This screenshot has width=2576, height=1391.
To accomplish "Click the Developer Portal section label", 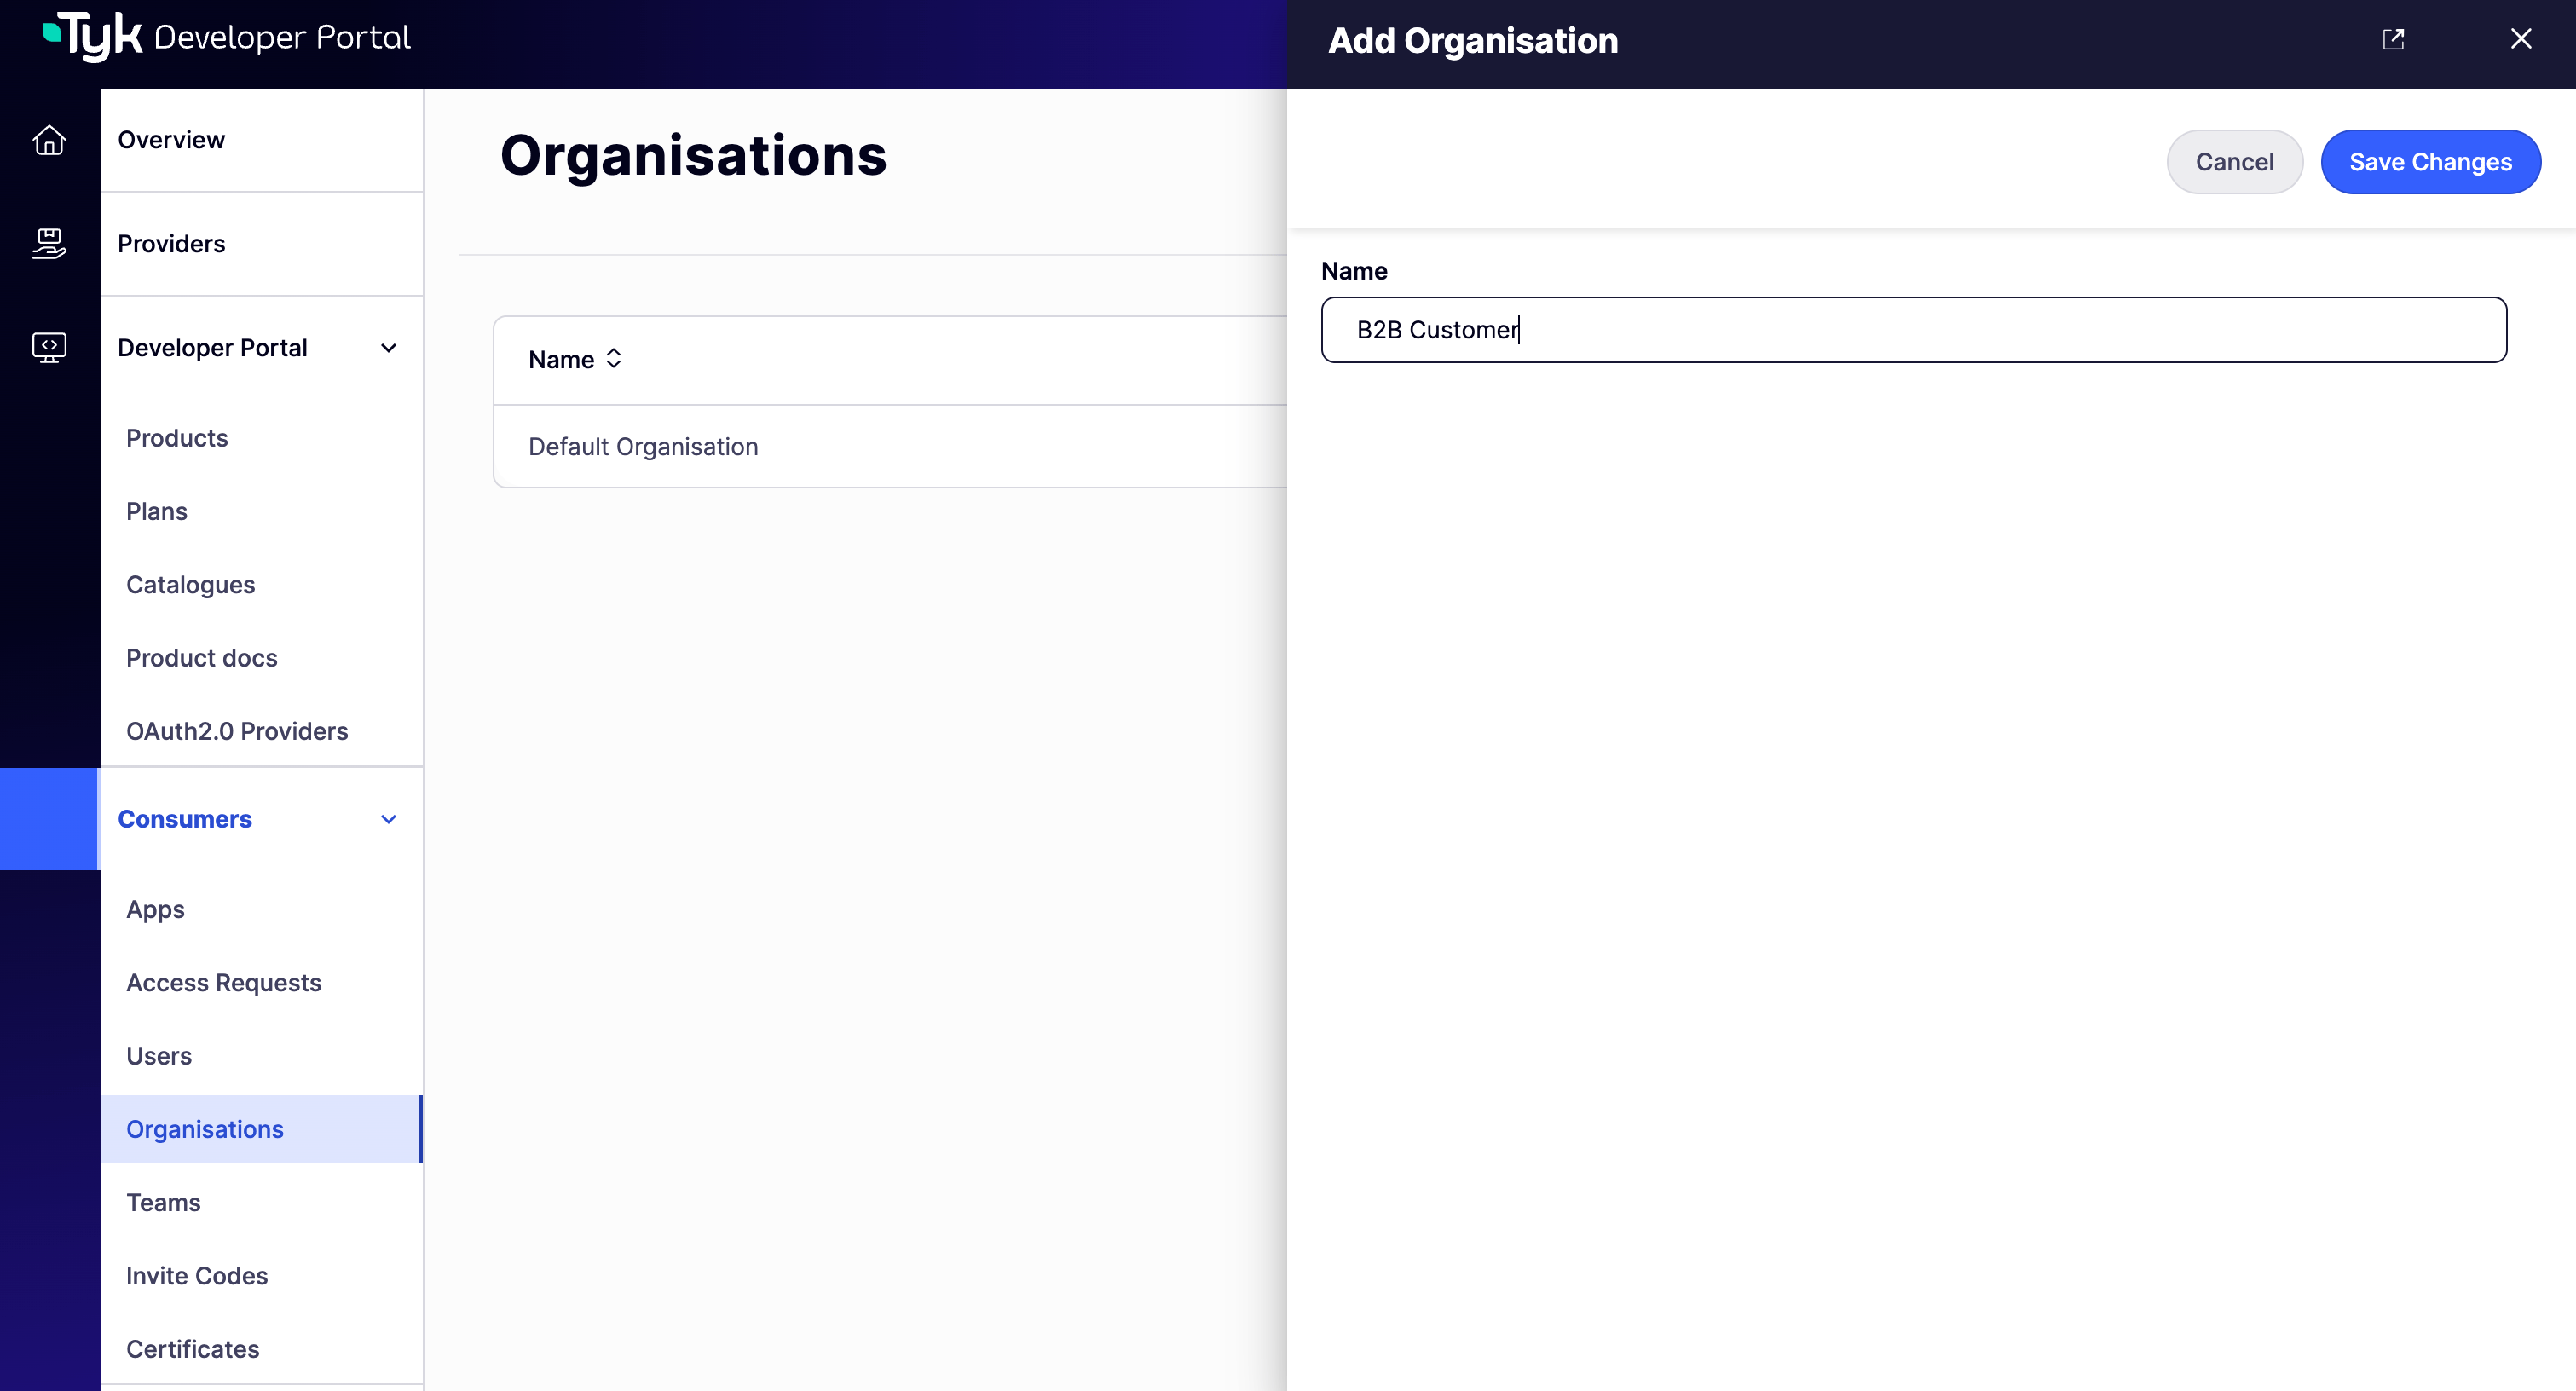I will click(x=212, y=348).
